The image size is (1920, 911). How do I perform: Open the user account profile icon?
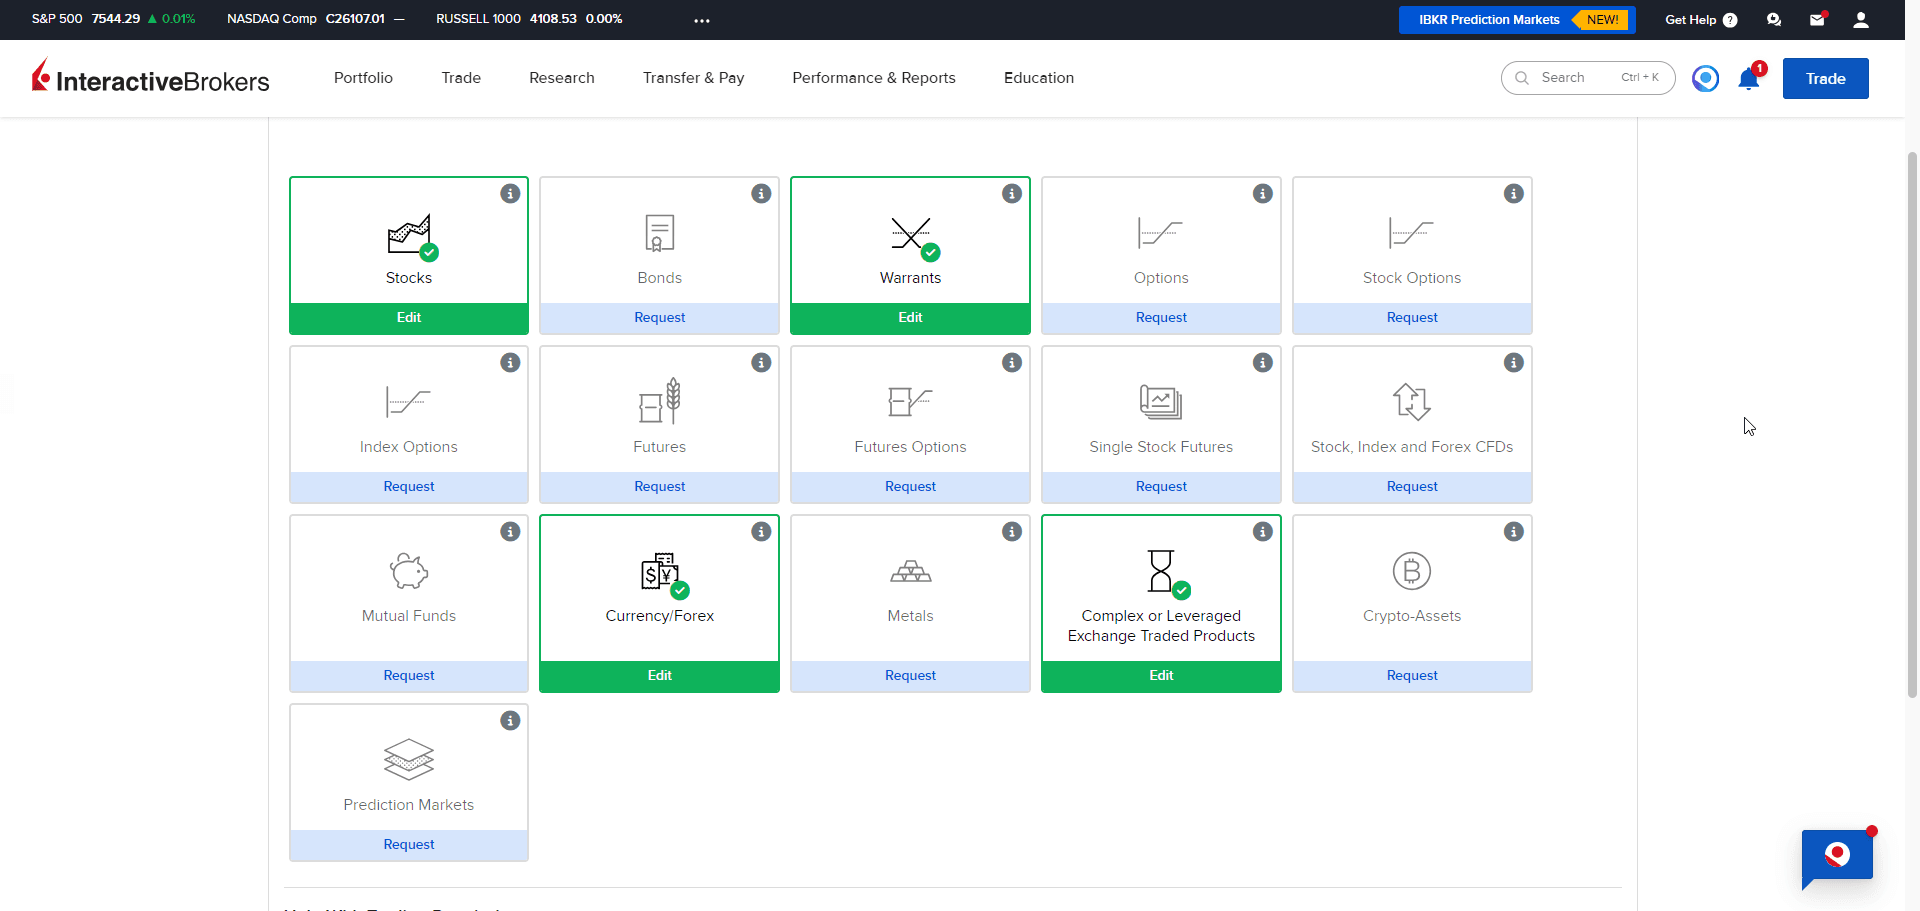[1861, 20]
